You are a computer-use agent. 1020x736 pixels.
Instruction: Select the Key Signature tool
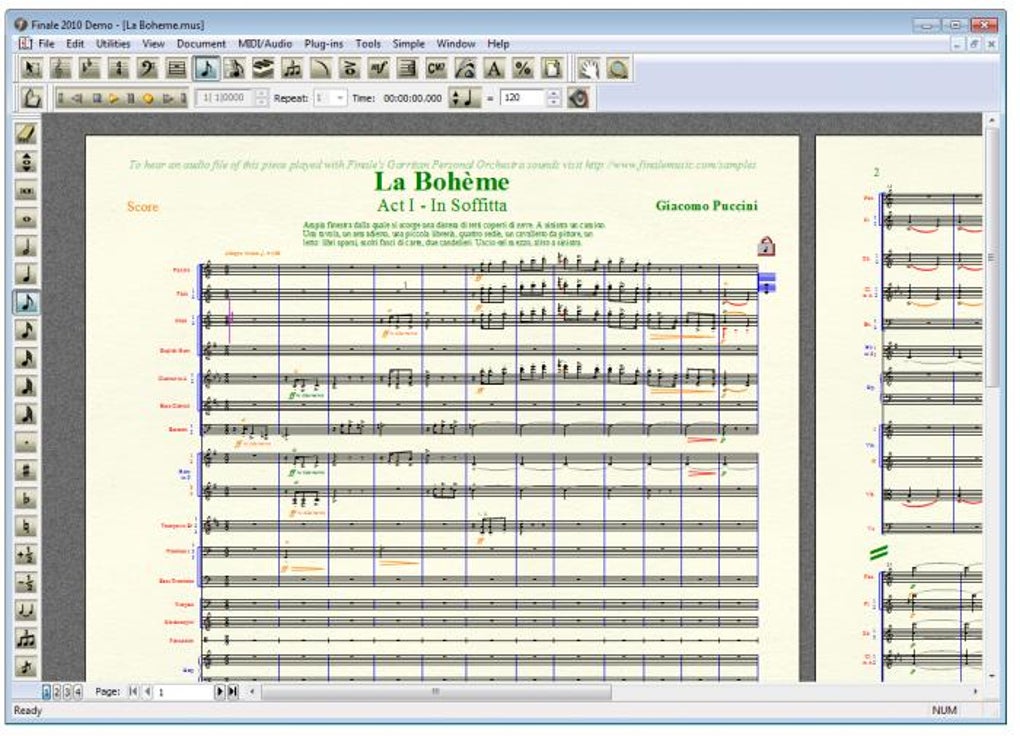tap(89, 68)
